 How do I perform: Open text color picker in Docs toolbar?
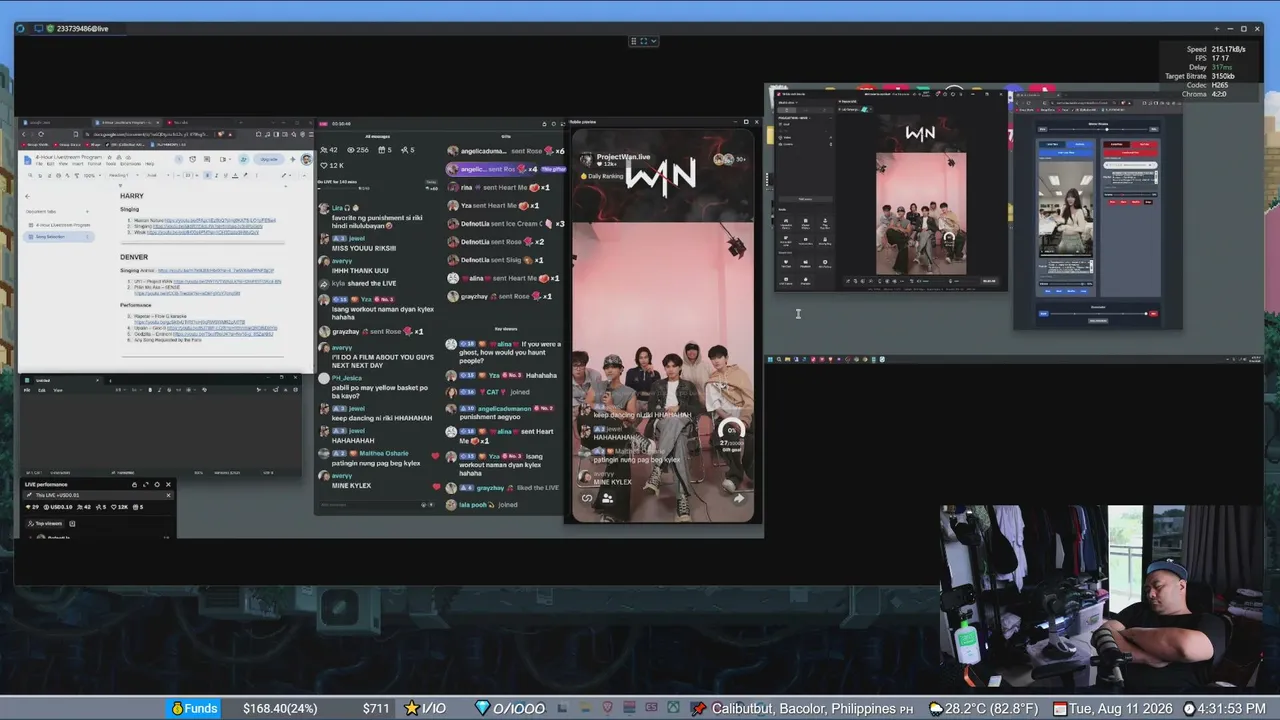[x=235, y=176]
